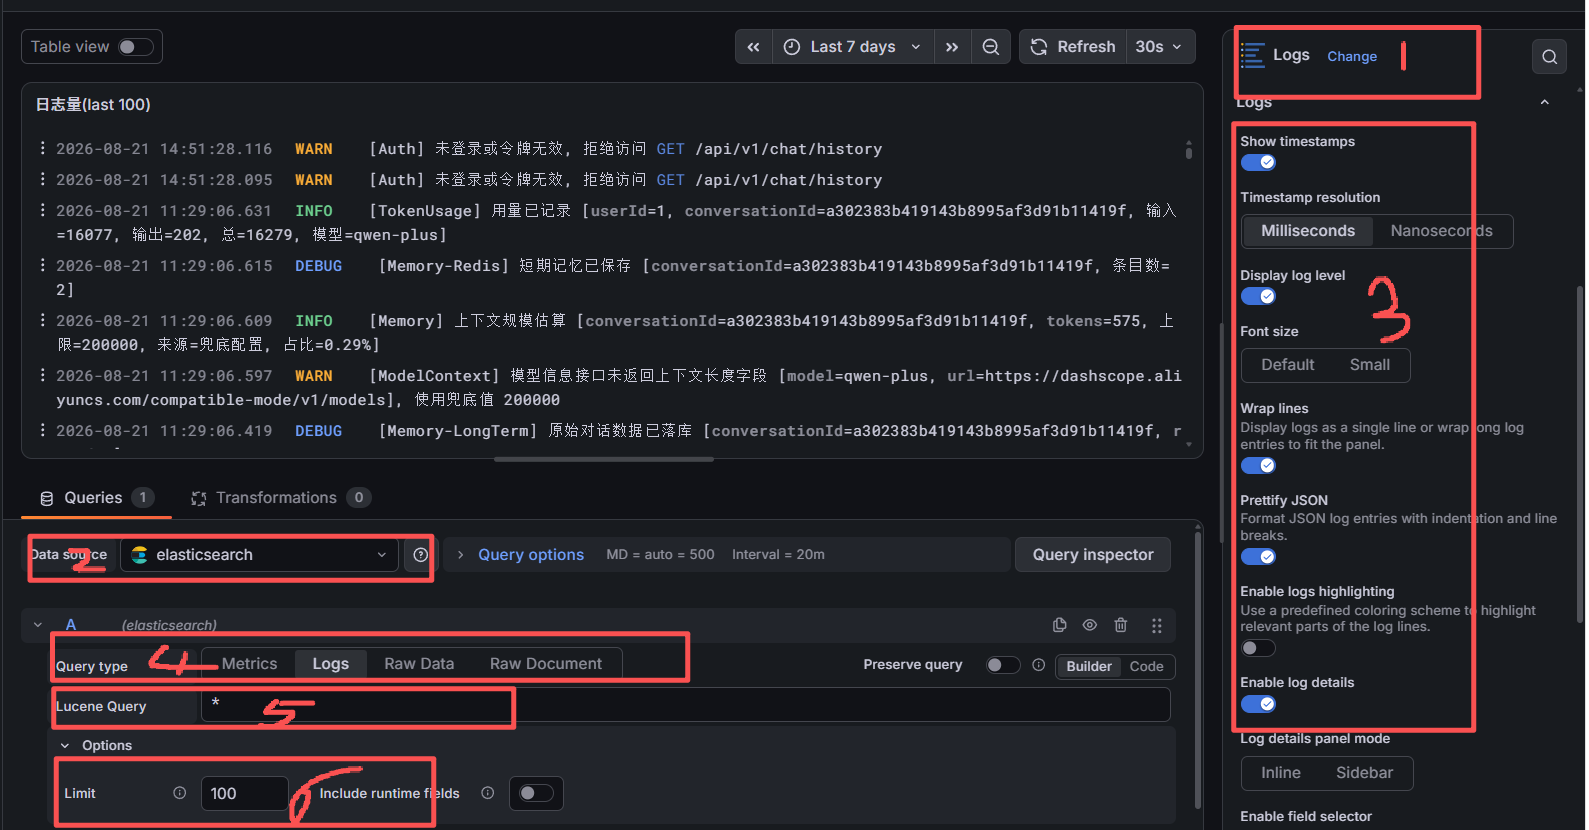
Task: Click the Lucene Query input field
Action: (685, 705)
